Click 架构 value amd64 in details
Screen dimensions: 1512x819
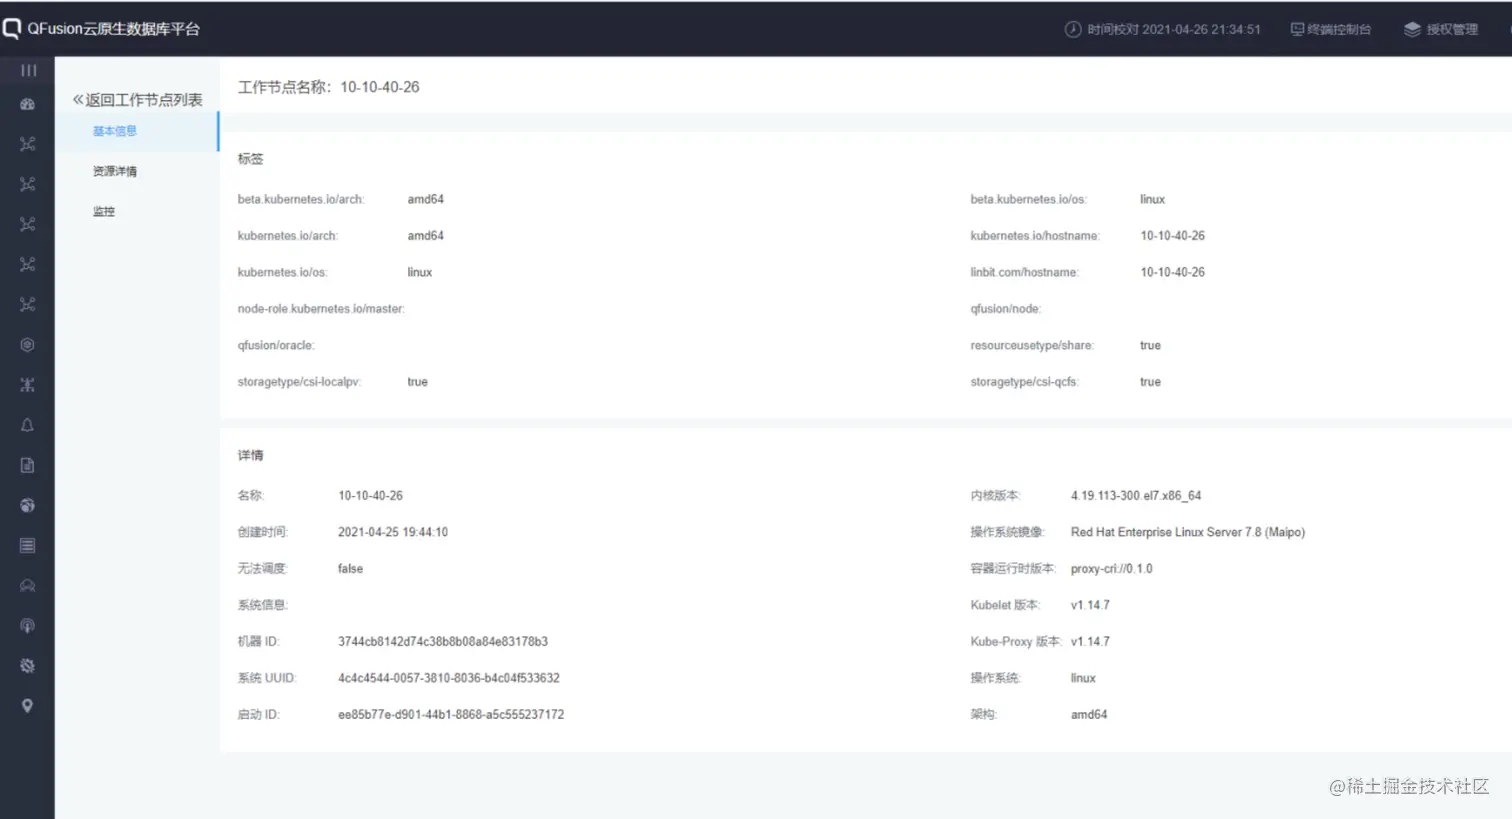(1089, 714)
